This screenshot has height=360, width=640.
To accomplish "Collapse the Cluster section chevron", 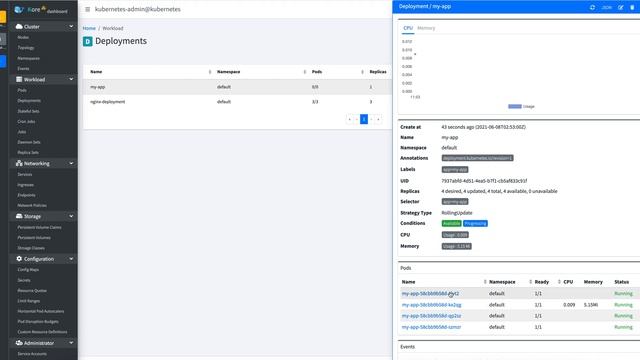I will (x=71, y=26).
